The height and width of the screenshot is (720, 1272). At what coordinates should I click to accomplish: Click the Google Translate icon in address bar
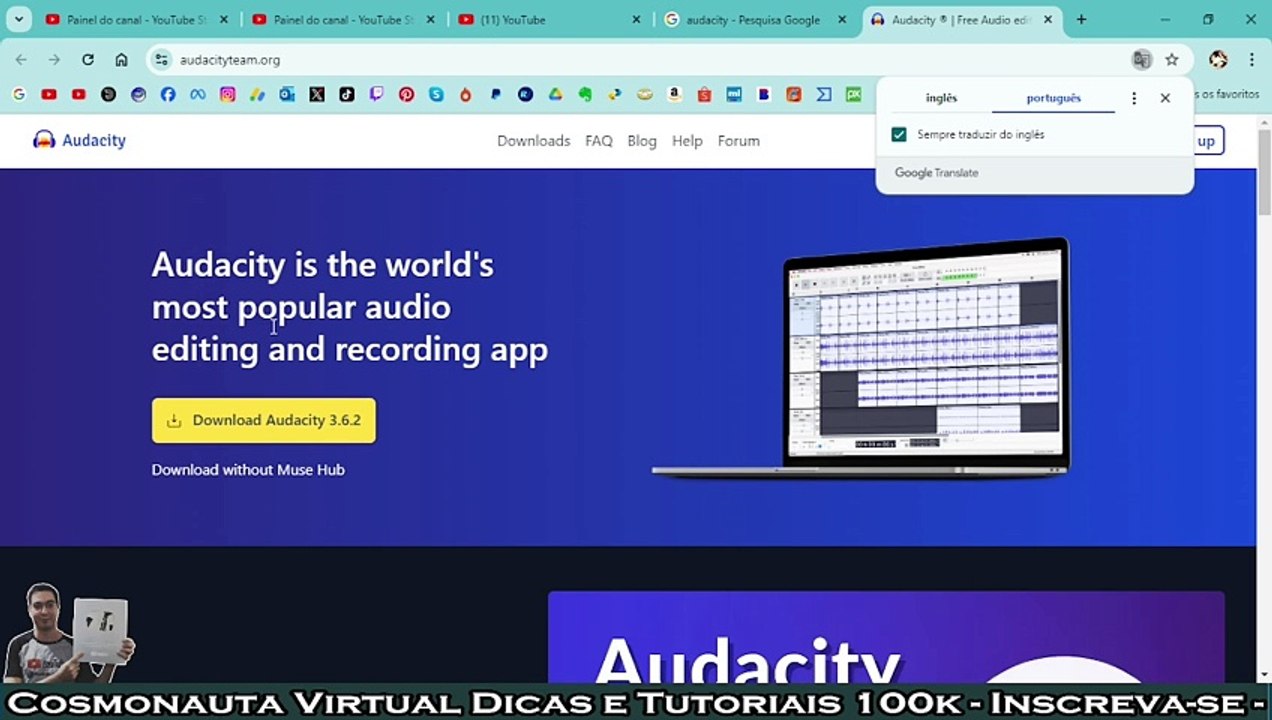(x=1141, y=60)
